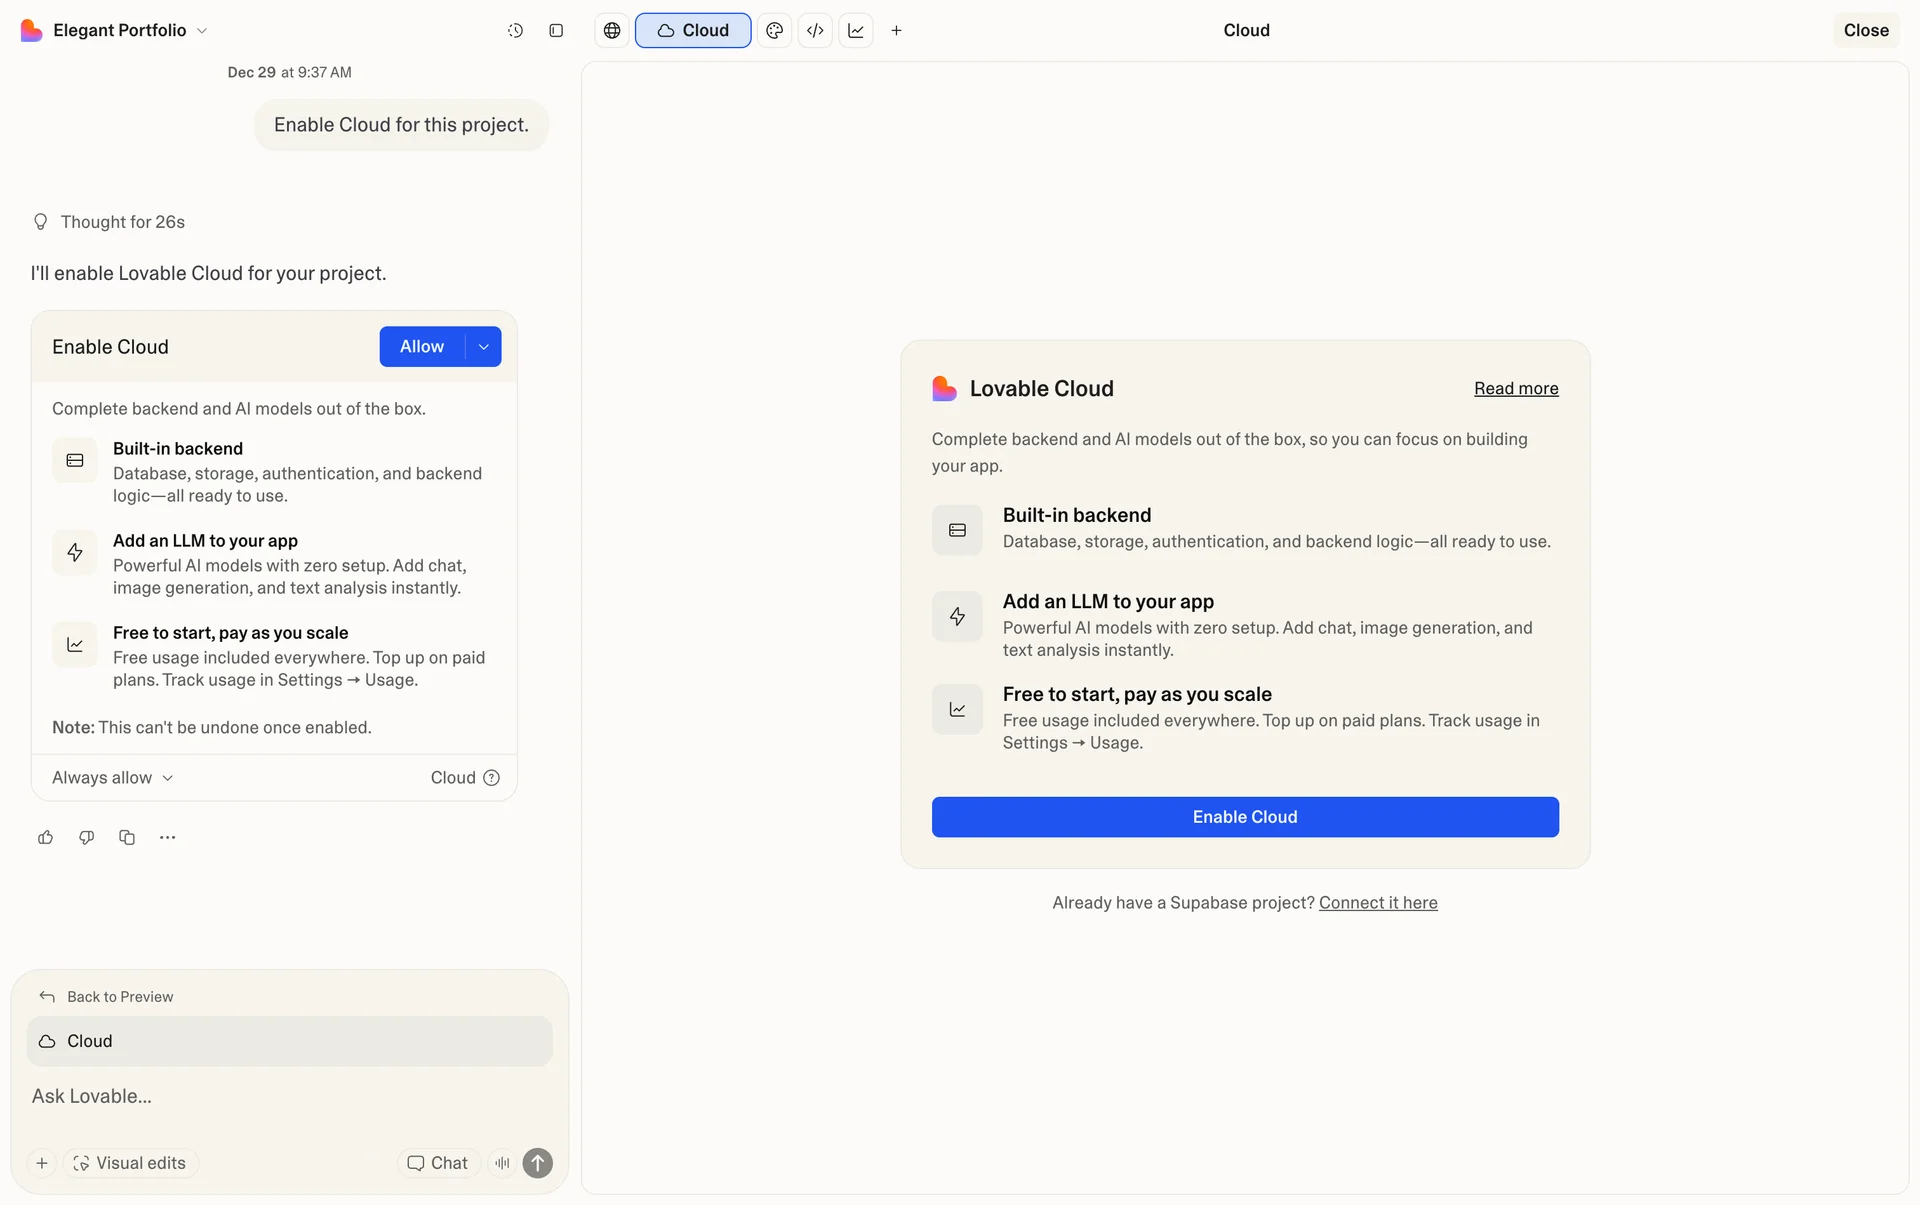Open the analytics chart icon
The image size is (1920, 1205).
(856, 31)
